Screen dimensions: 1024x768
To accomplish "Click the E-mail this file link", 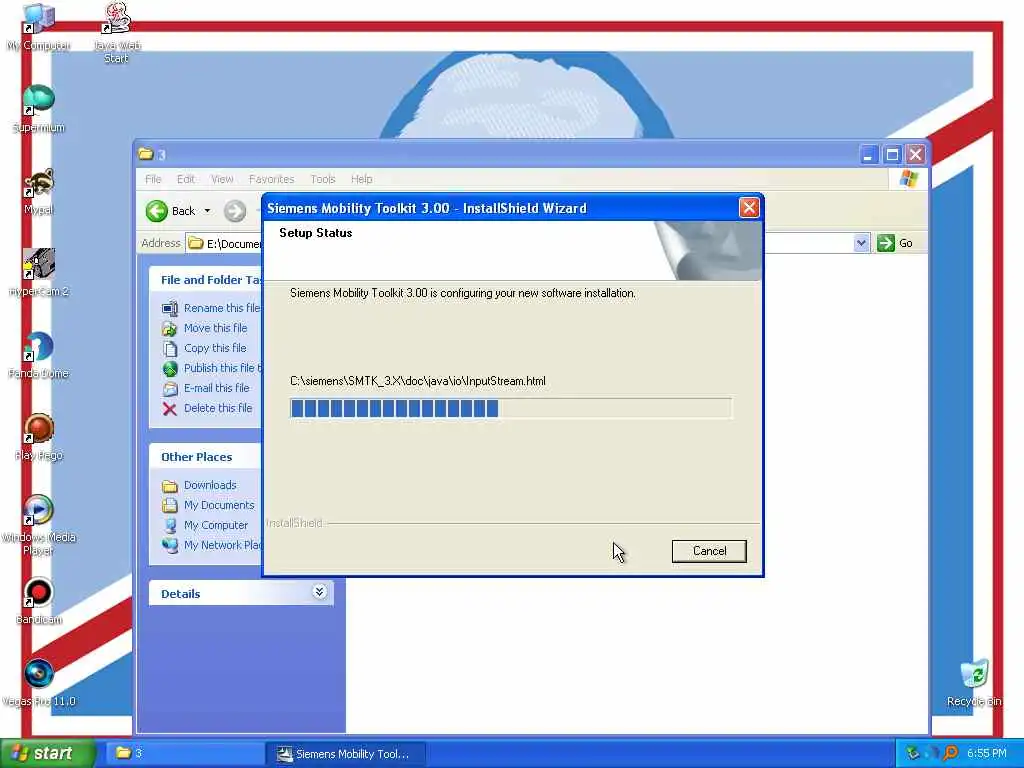I will [217, 389].
